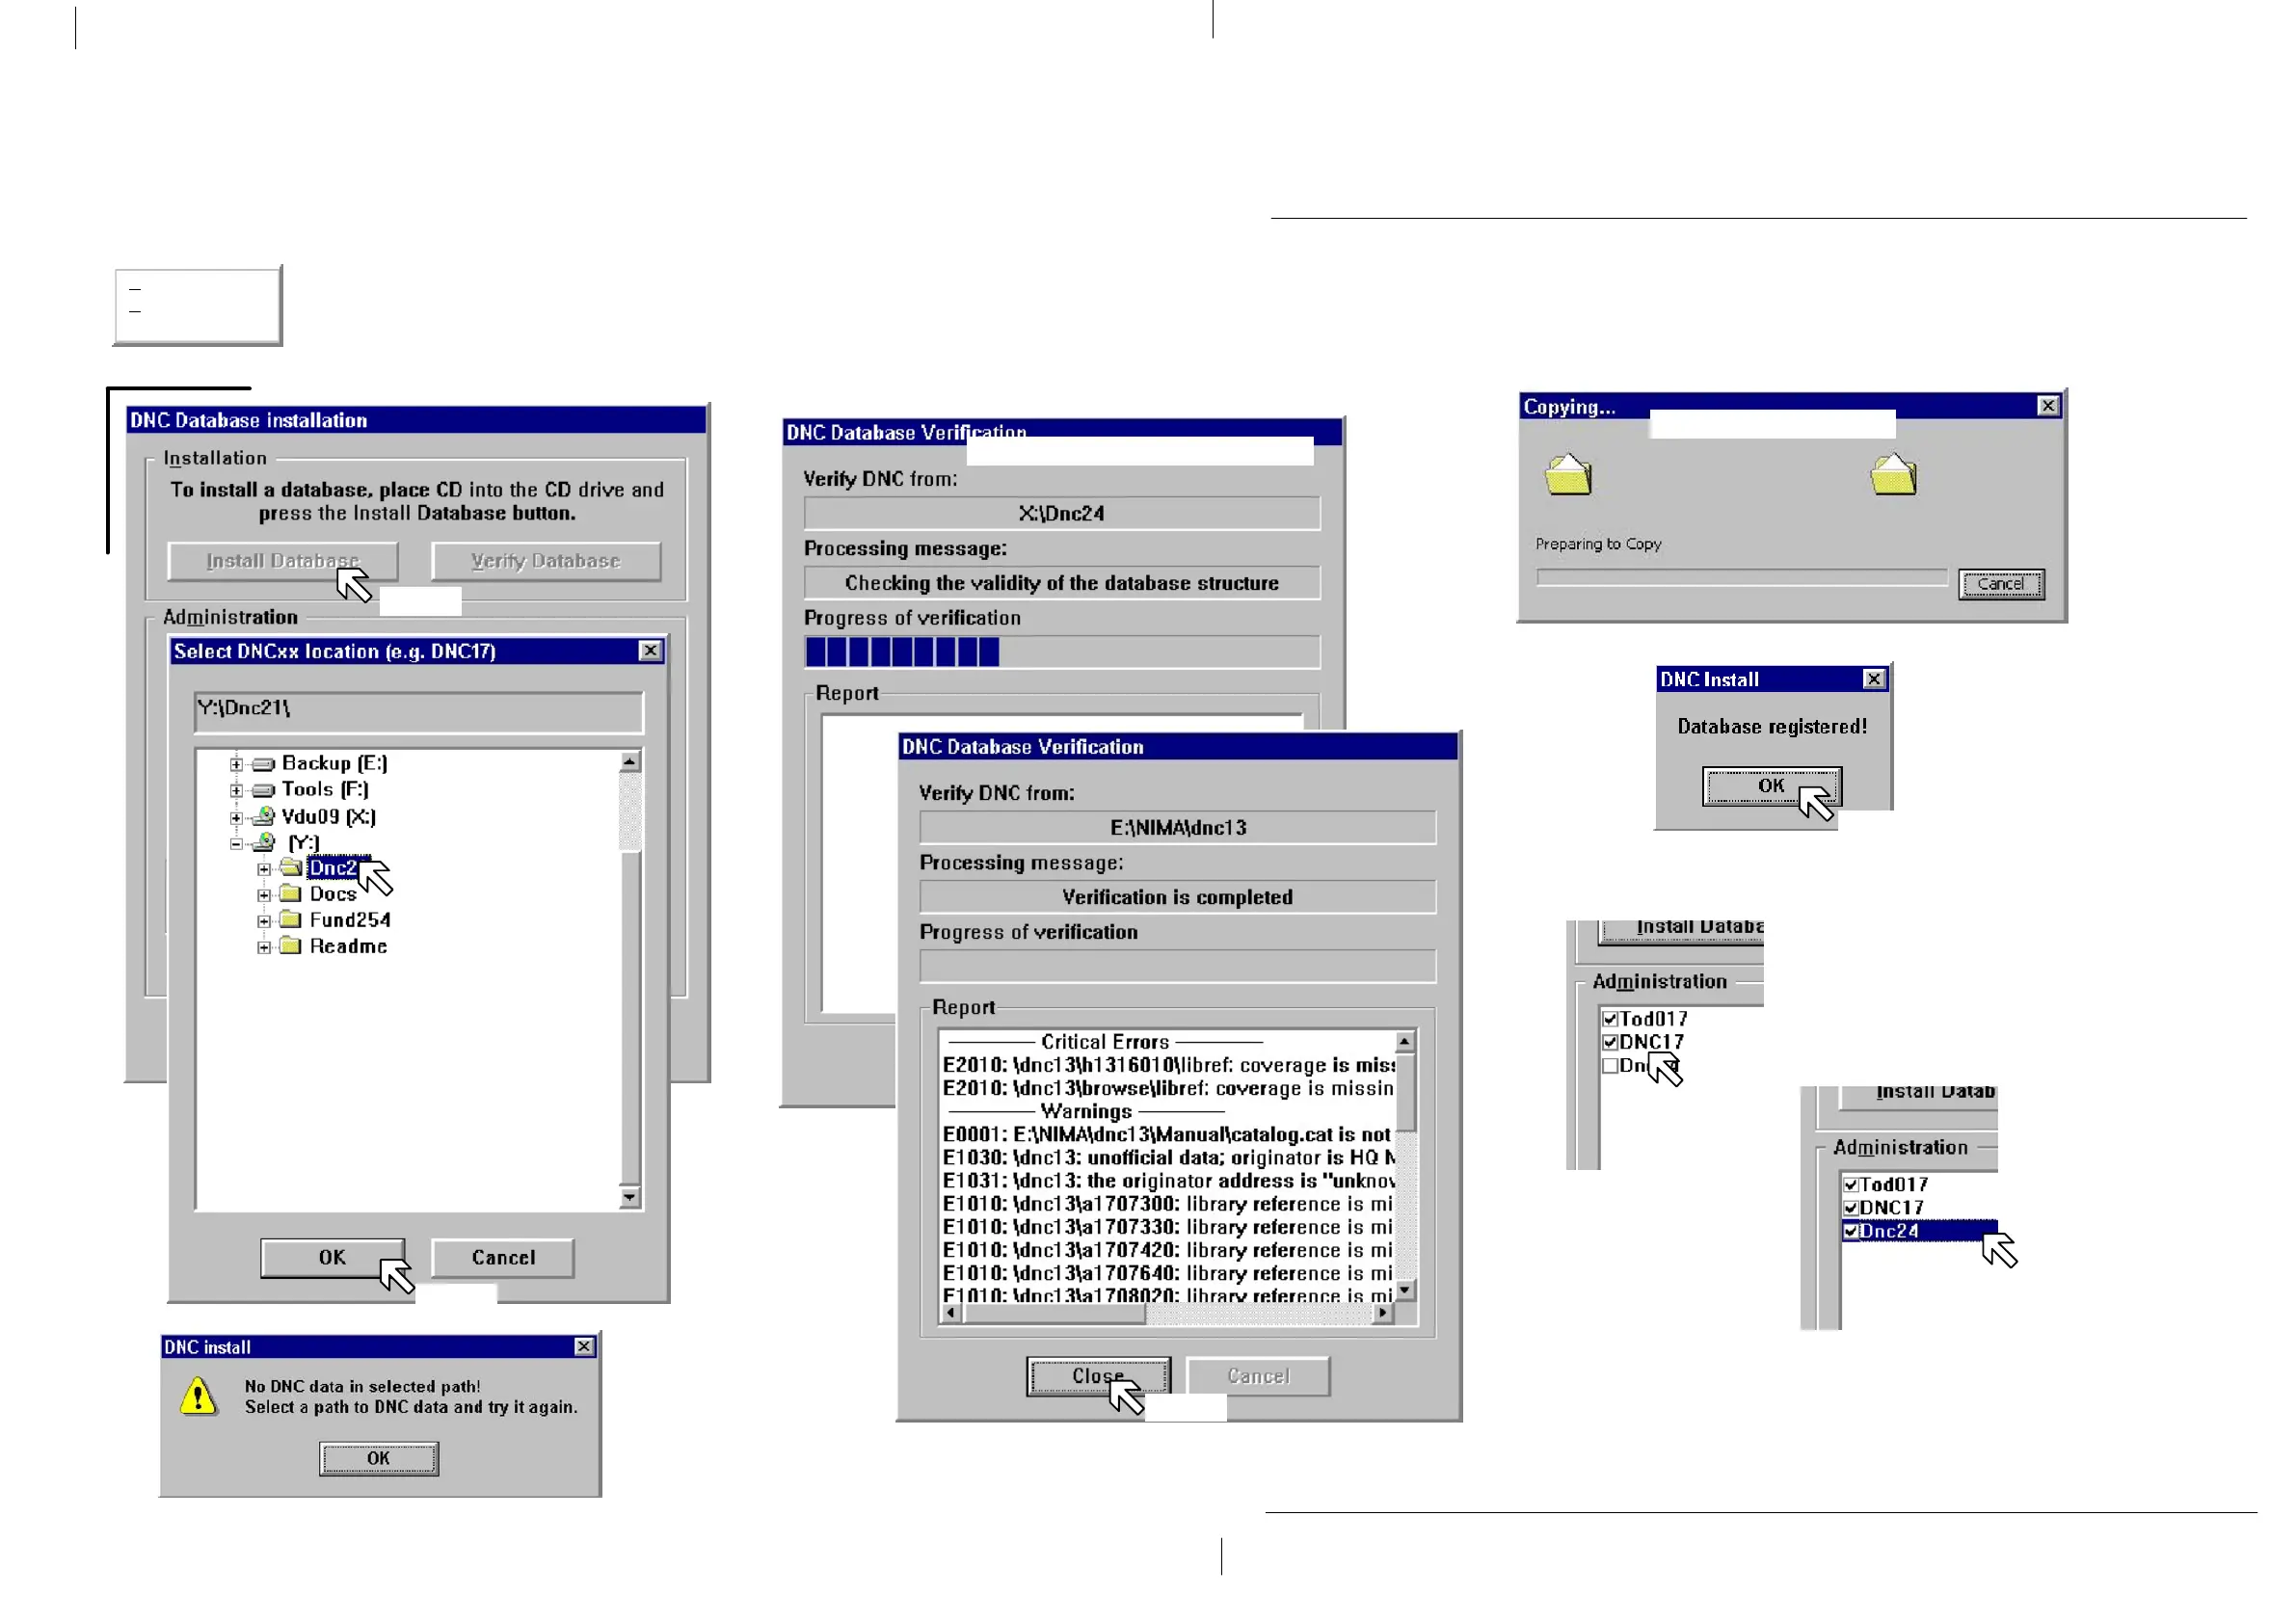The width and height of the screenshot is (2296, 1623).
Task: Click Cancel in the Copying dialog
Action: pos(2000,584)
